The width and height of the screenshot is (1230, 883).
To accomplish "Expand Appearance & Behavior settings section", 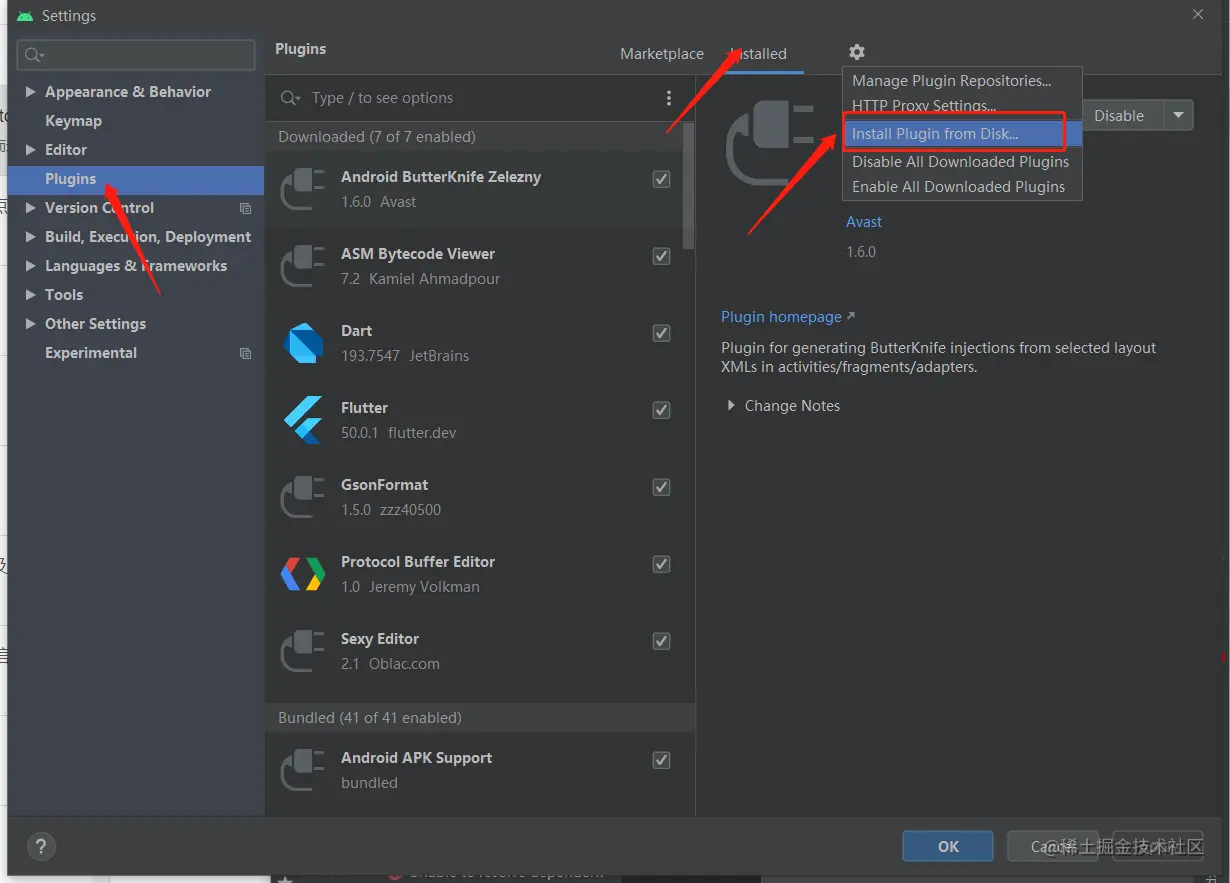I will click(x=30, y=92).
